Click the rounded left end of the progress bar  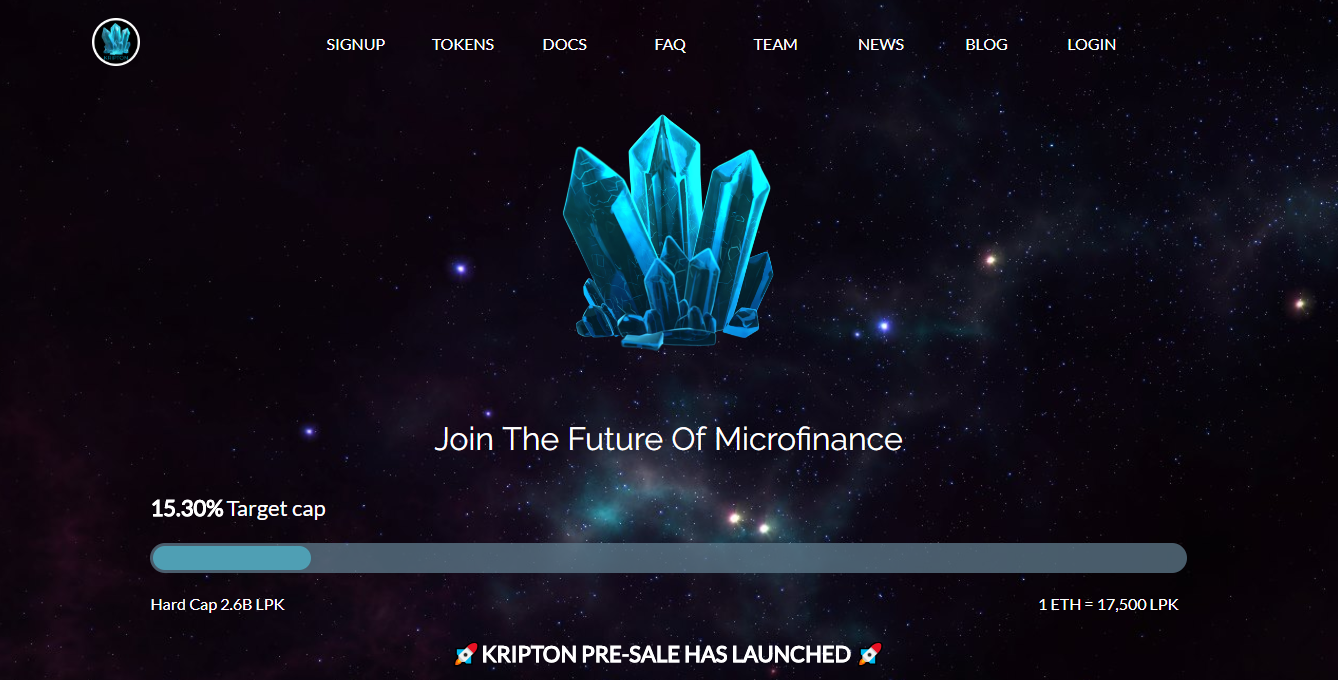click(160, 558)
